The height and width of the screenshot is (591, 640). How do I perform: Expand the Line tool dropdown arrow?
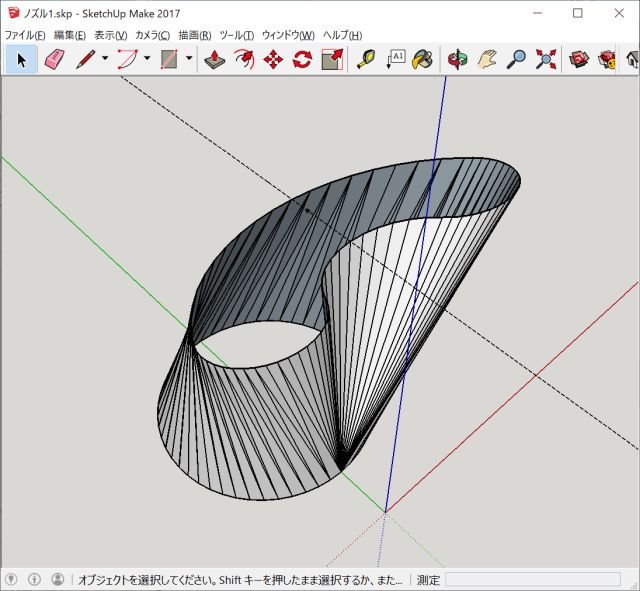(x=104, y=60)
